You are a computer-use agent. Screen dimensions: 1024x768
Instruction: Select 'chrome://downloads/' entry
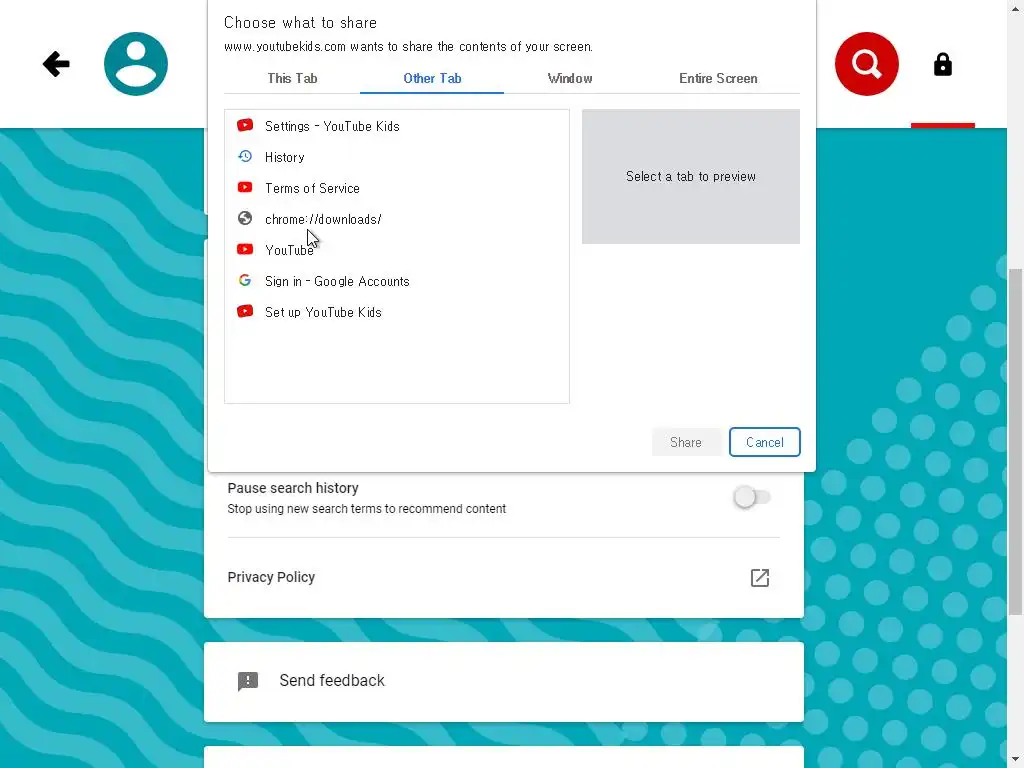tap(397, 219)
